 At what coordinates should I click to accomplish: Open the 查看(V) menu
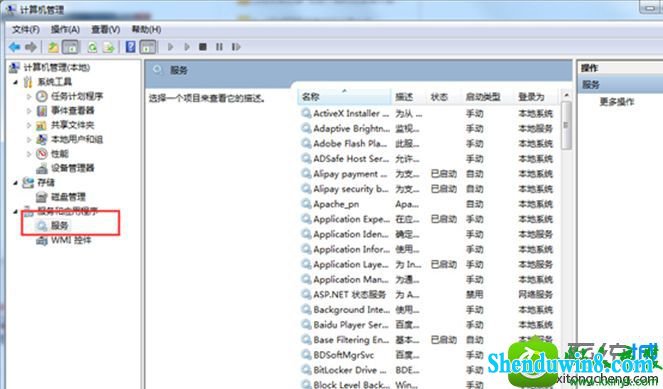[106, 29]
